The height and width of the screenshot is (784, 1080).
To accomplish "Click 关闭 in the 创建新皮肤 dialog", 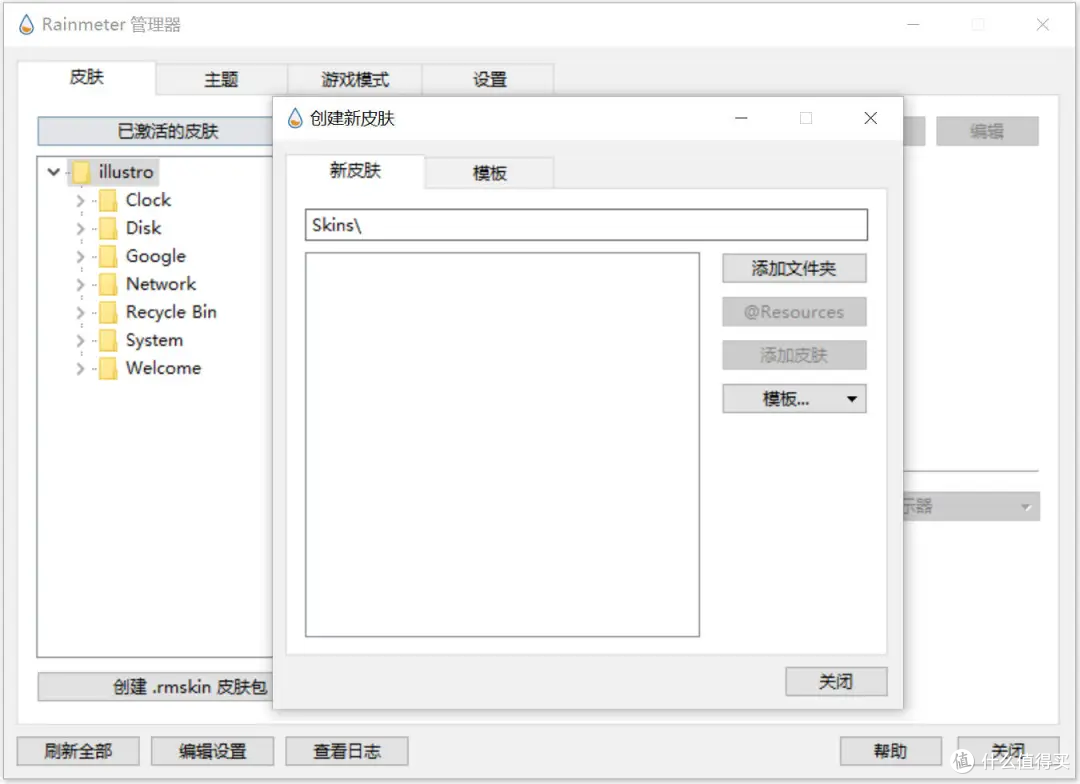I will 836,681.
